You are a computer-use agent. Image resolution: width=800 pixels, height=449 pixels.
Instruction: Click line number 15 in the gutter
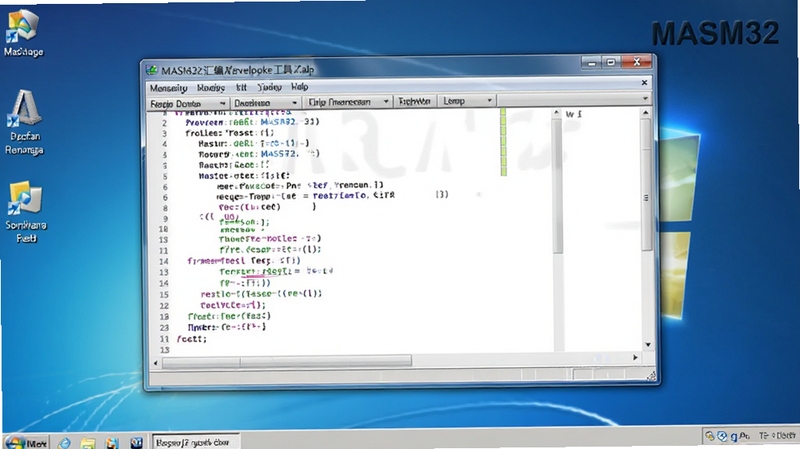pos(164,294)
